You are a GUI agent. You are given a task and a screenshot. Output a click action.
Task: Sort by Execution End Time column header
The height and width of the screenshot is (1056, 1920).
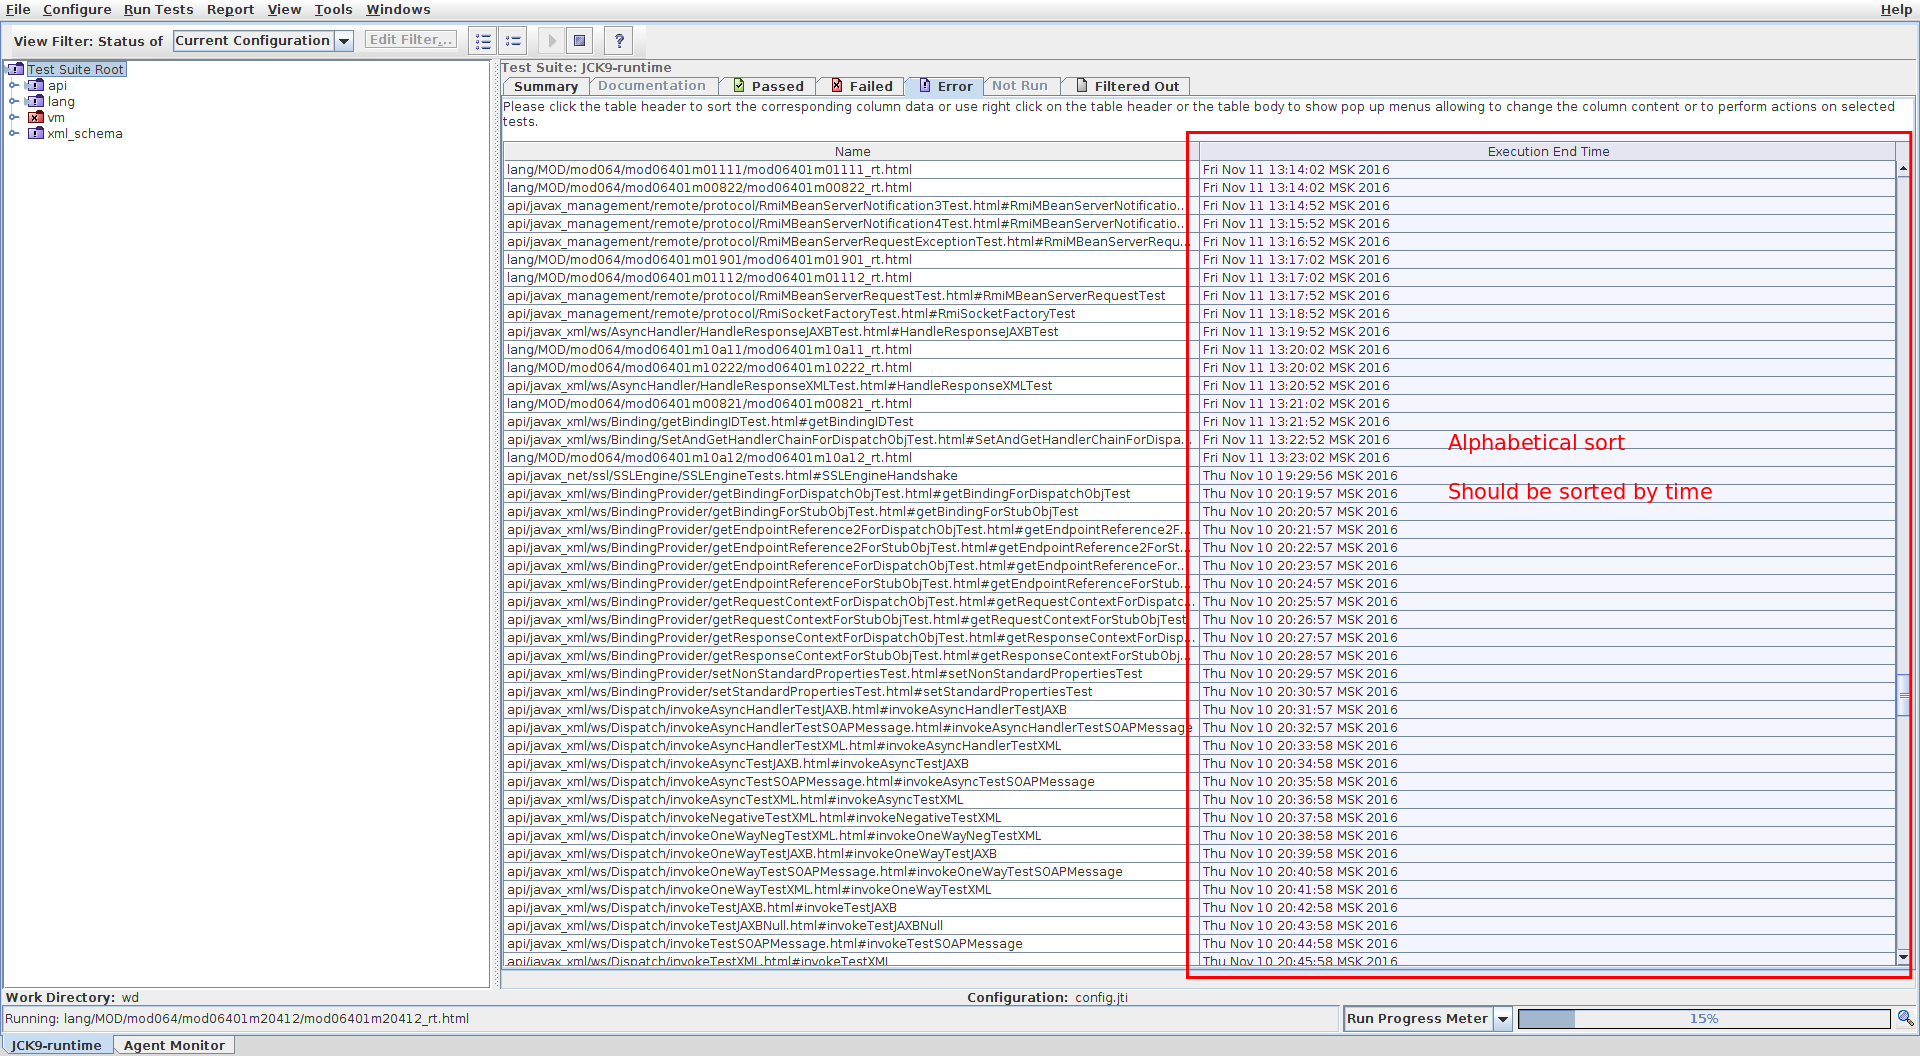coord(1547,152)
